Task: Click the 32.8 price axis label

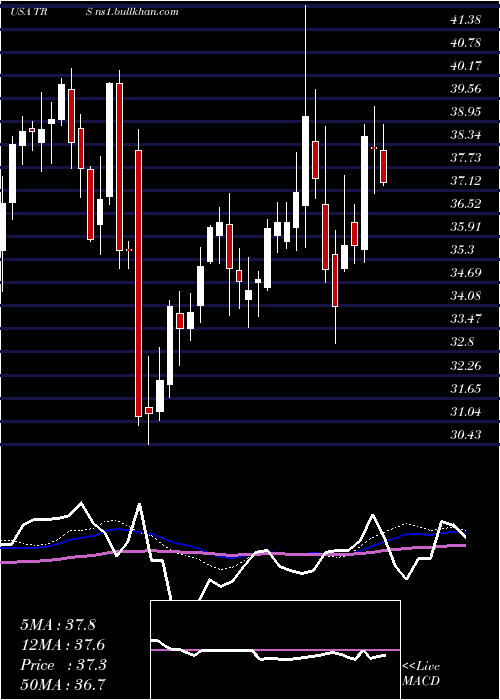Action: (x=462, y=342)
